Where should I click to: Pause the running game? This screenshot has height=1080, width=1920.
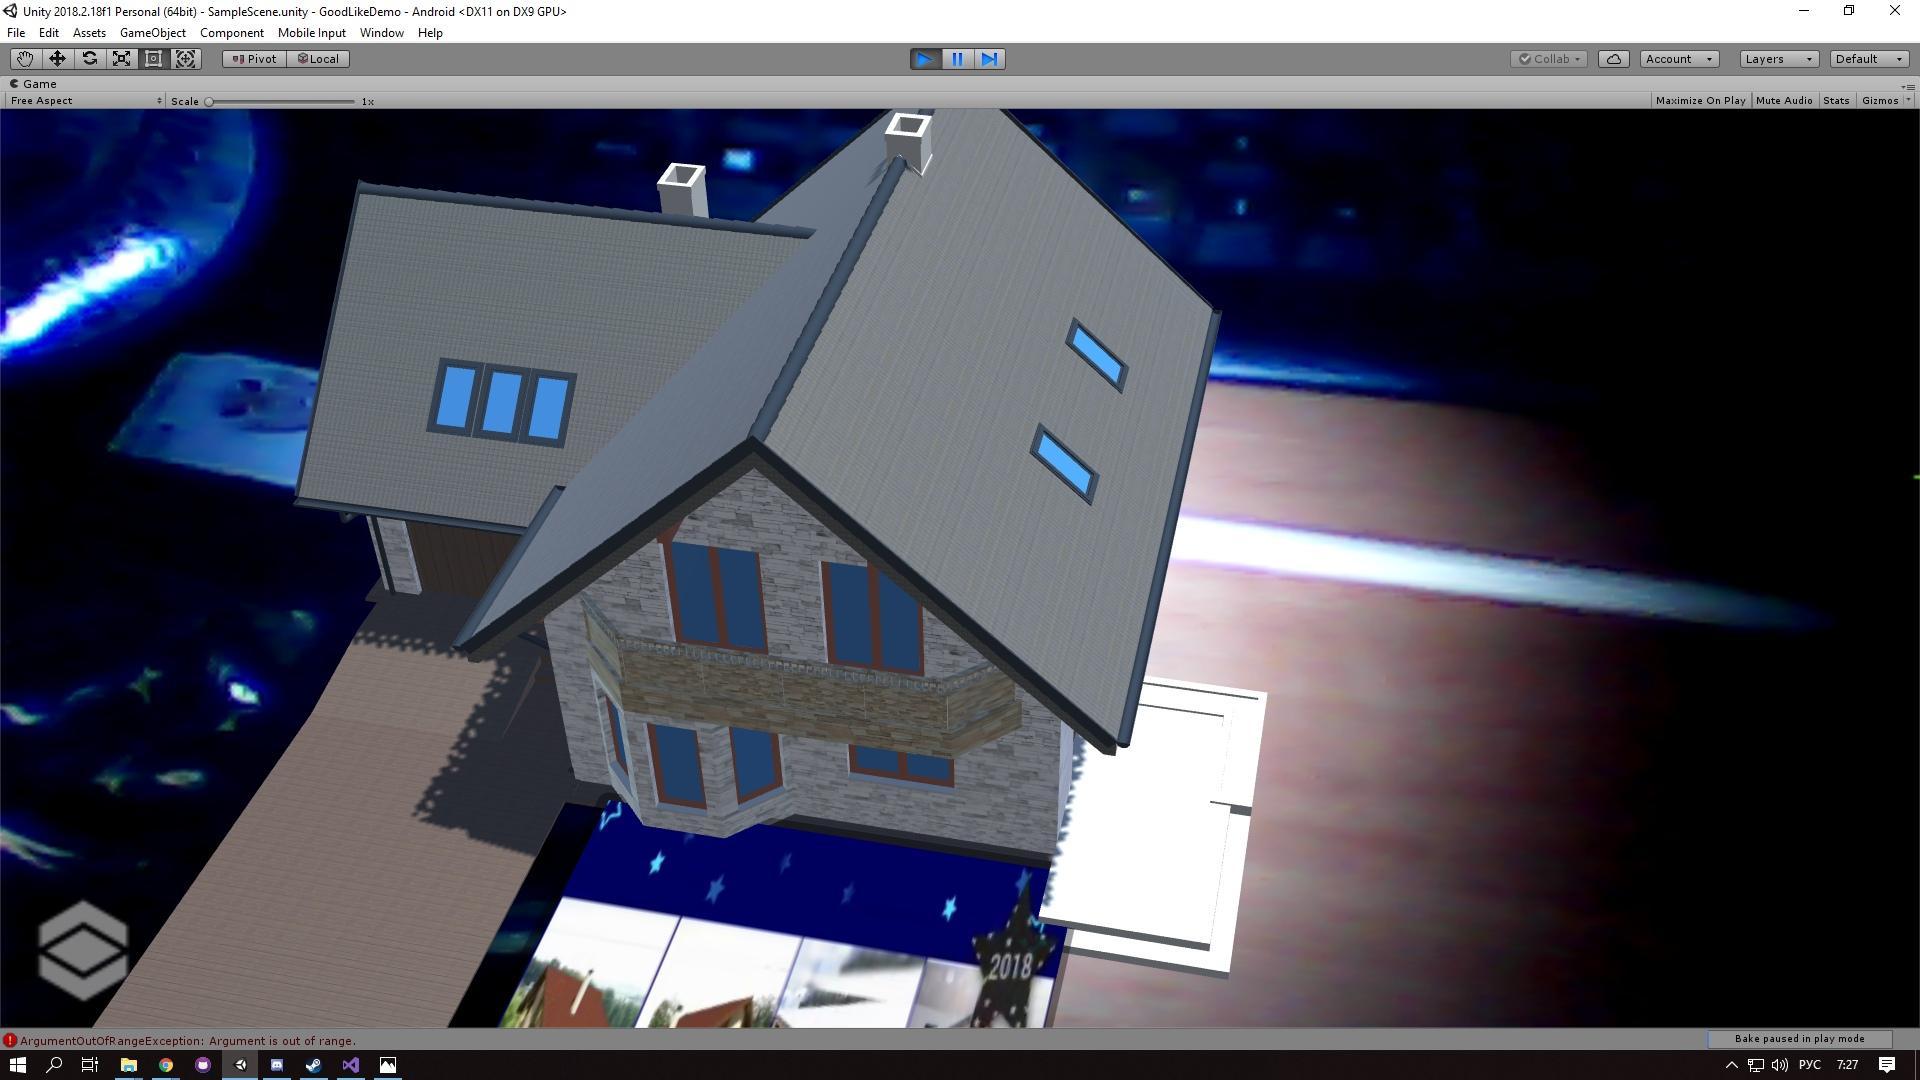click(957, 59)
